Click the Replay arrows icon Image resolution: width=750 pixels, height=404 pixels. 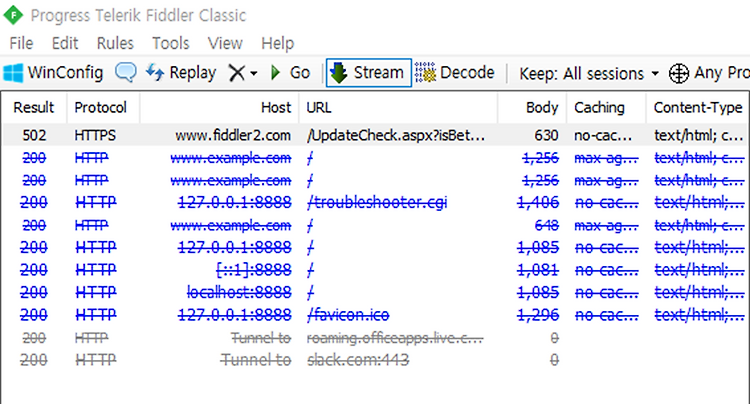point(155,73)
